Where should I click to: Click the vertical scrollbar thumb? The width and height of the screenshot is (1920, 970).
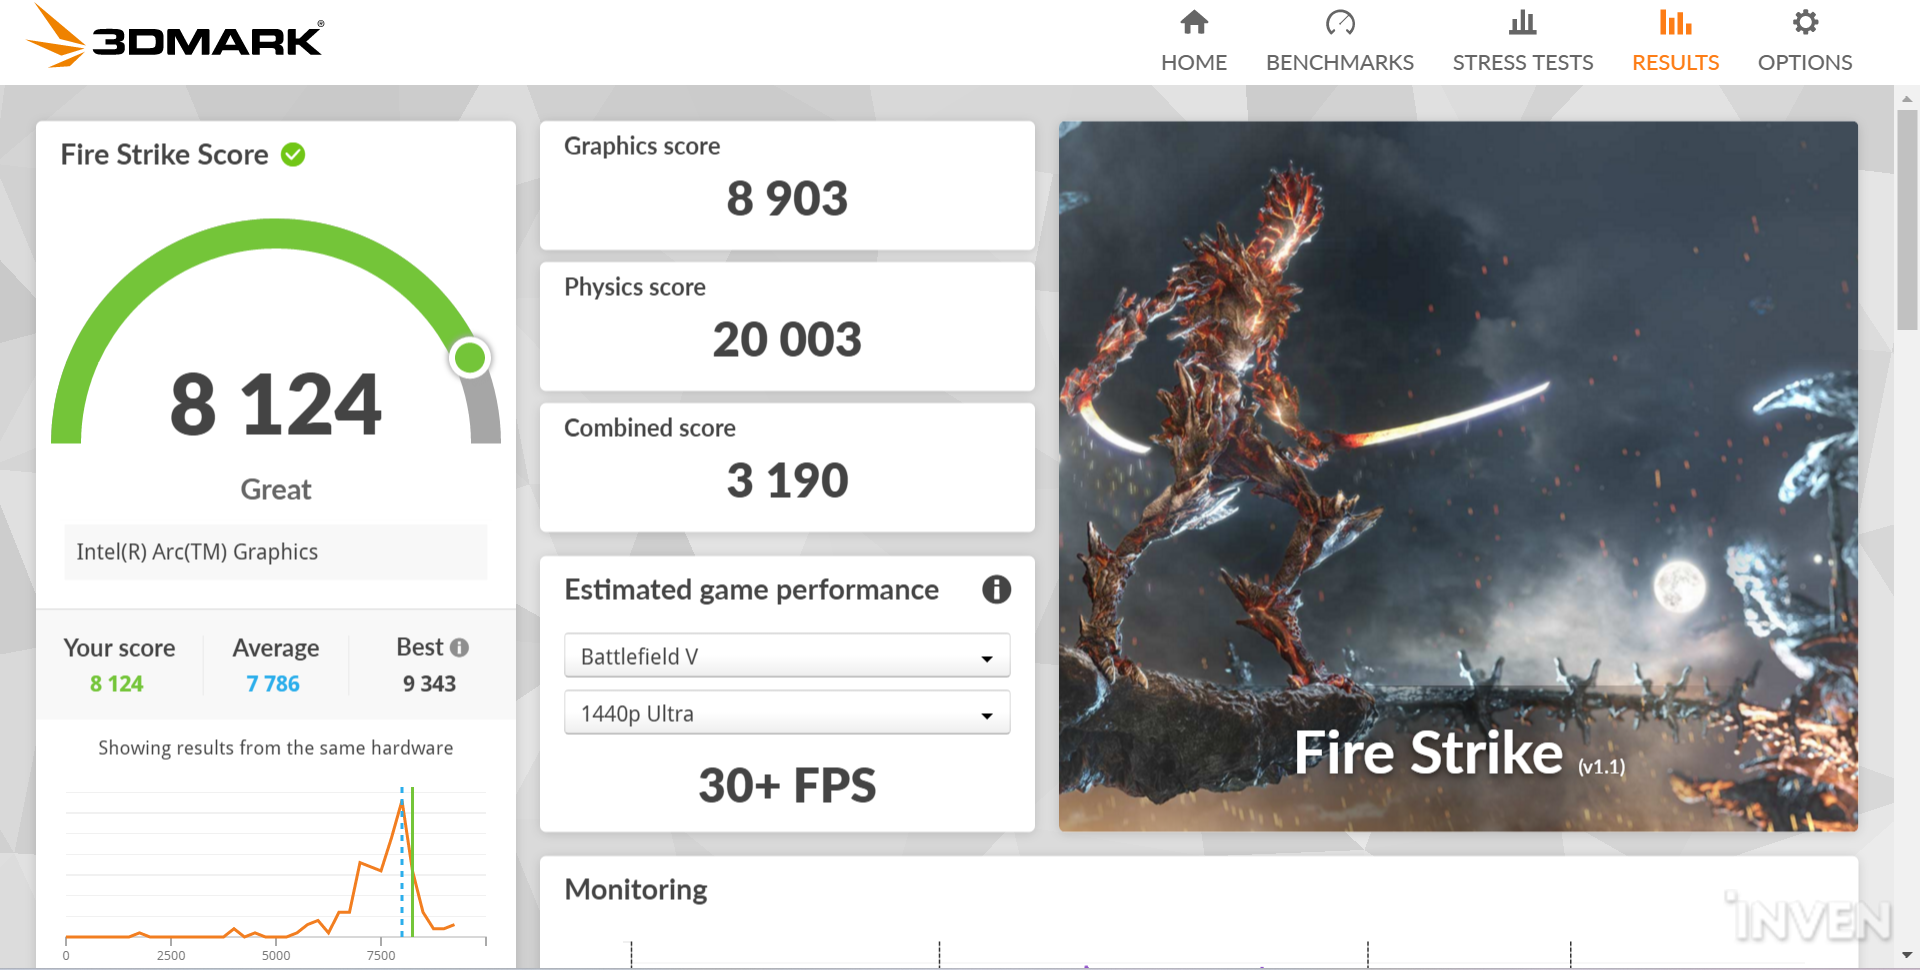[x=1907, y=220]
